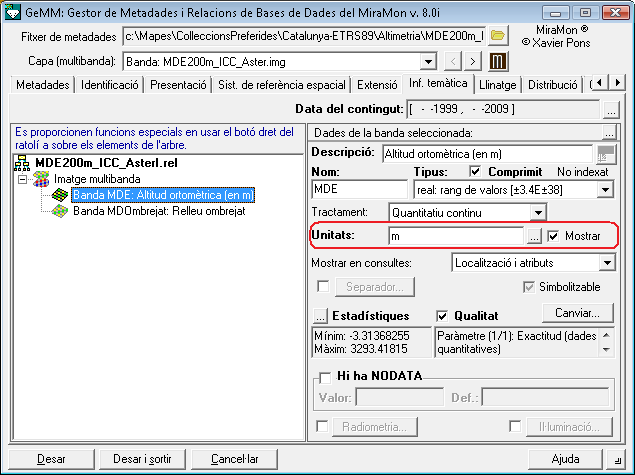The height and width of the screenshot is (475, 635).
Task: Click the Imatge multibanda layer icon
Action: [x=41, y=179]
